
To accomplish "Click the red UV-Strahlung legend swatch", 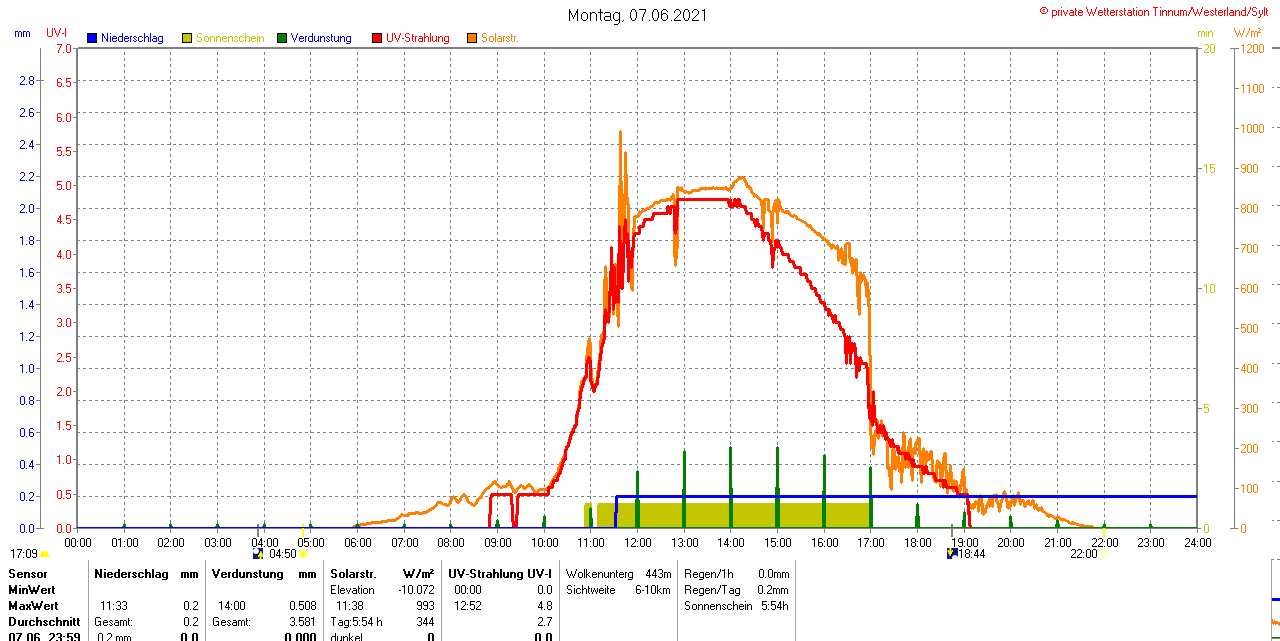I will [x=377, y=38].
